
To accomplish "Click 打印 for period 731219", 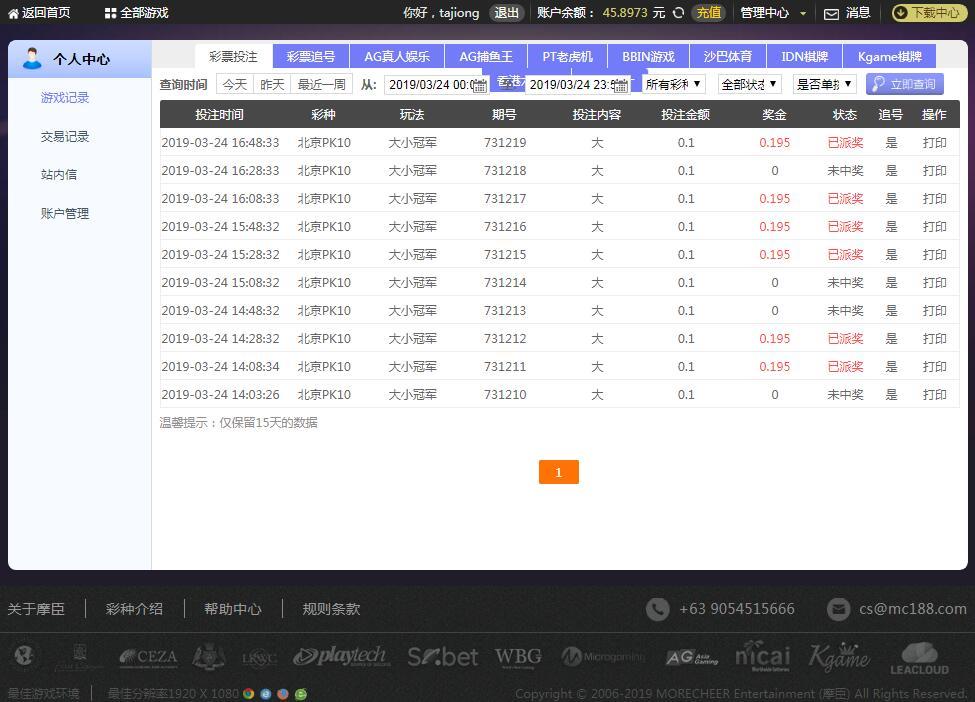I will pos(934,142).
